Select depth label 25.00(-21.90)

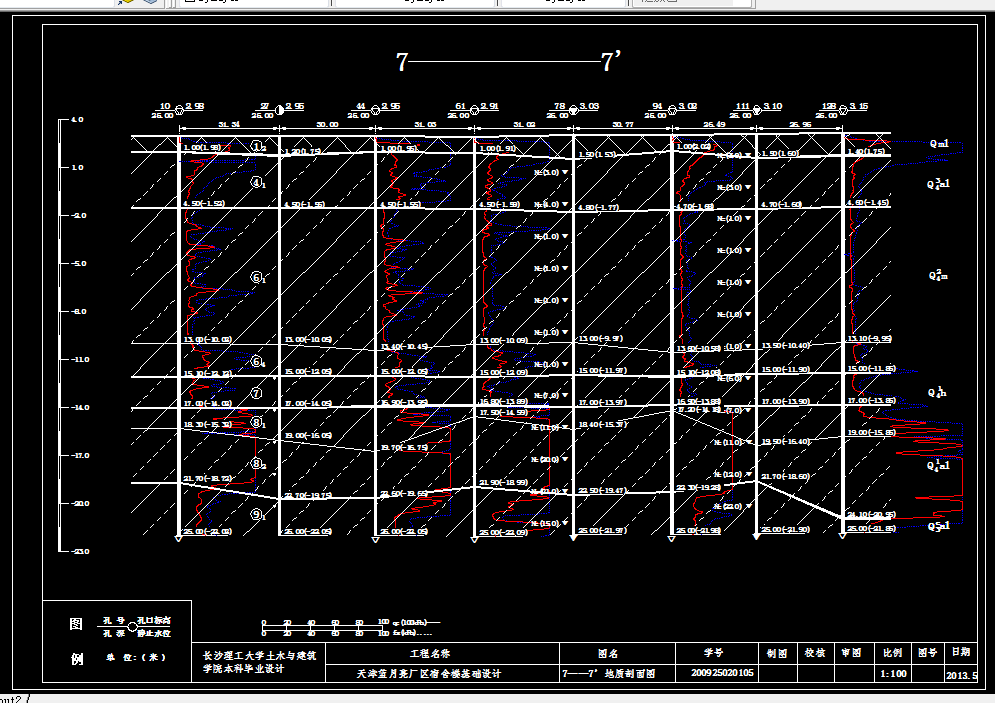(x=786, y=530)
